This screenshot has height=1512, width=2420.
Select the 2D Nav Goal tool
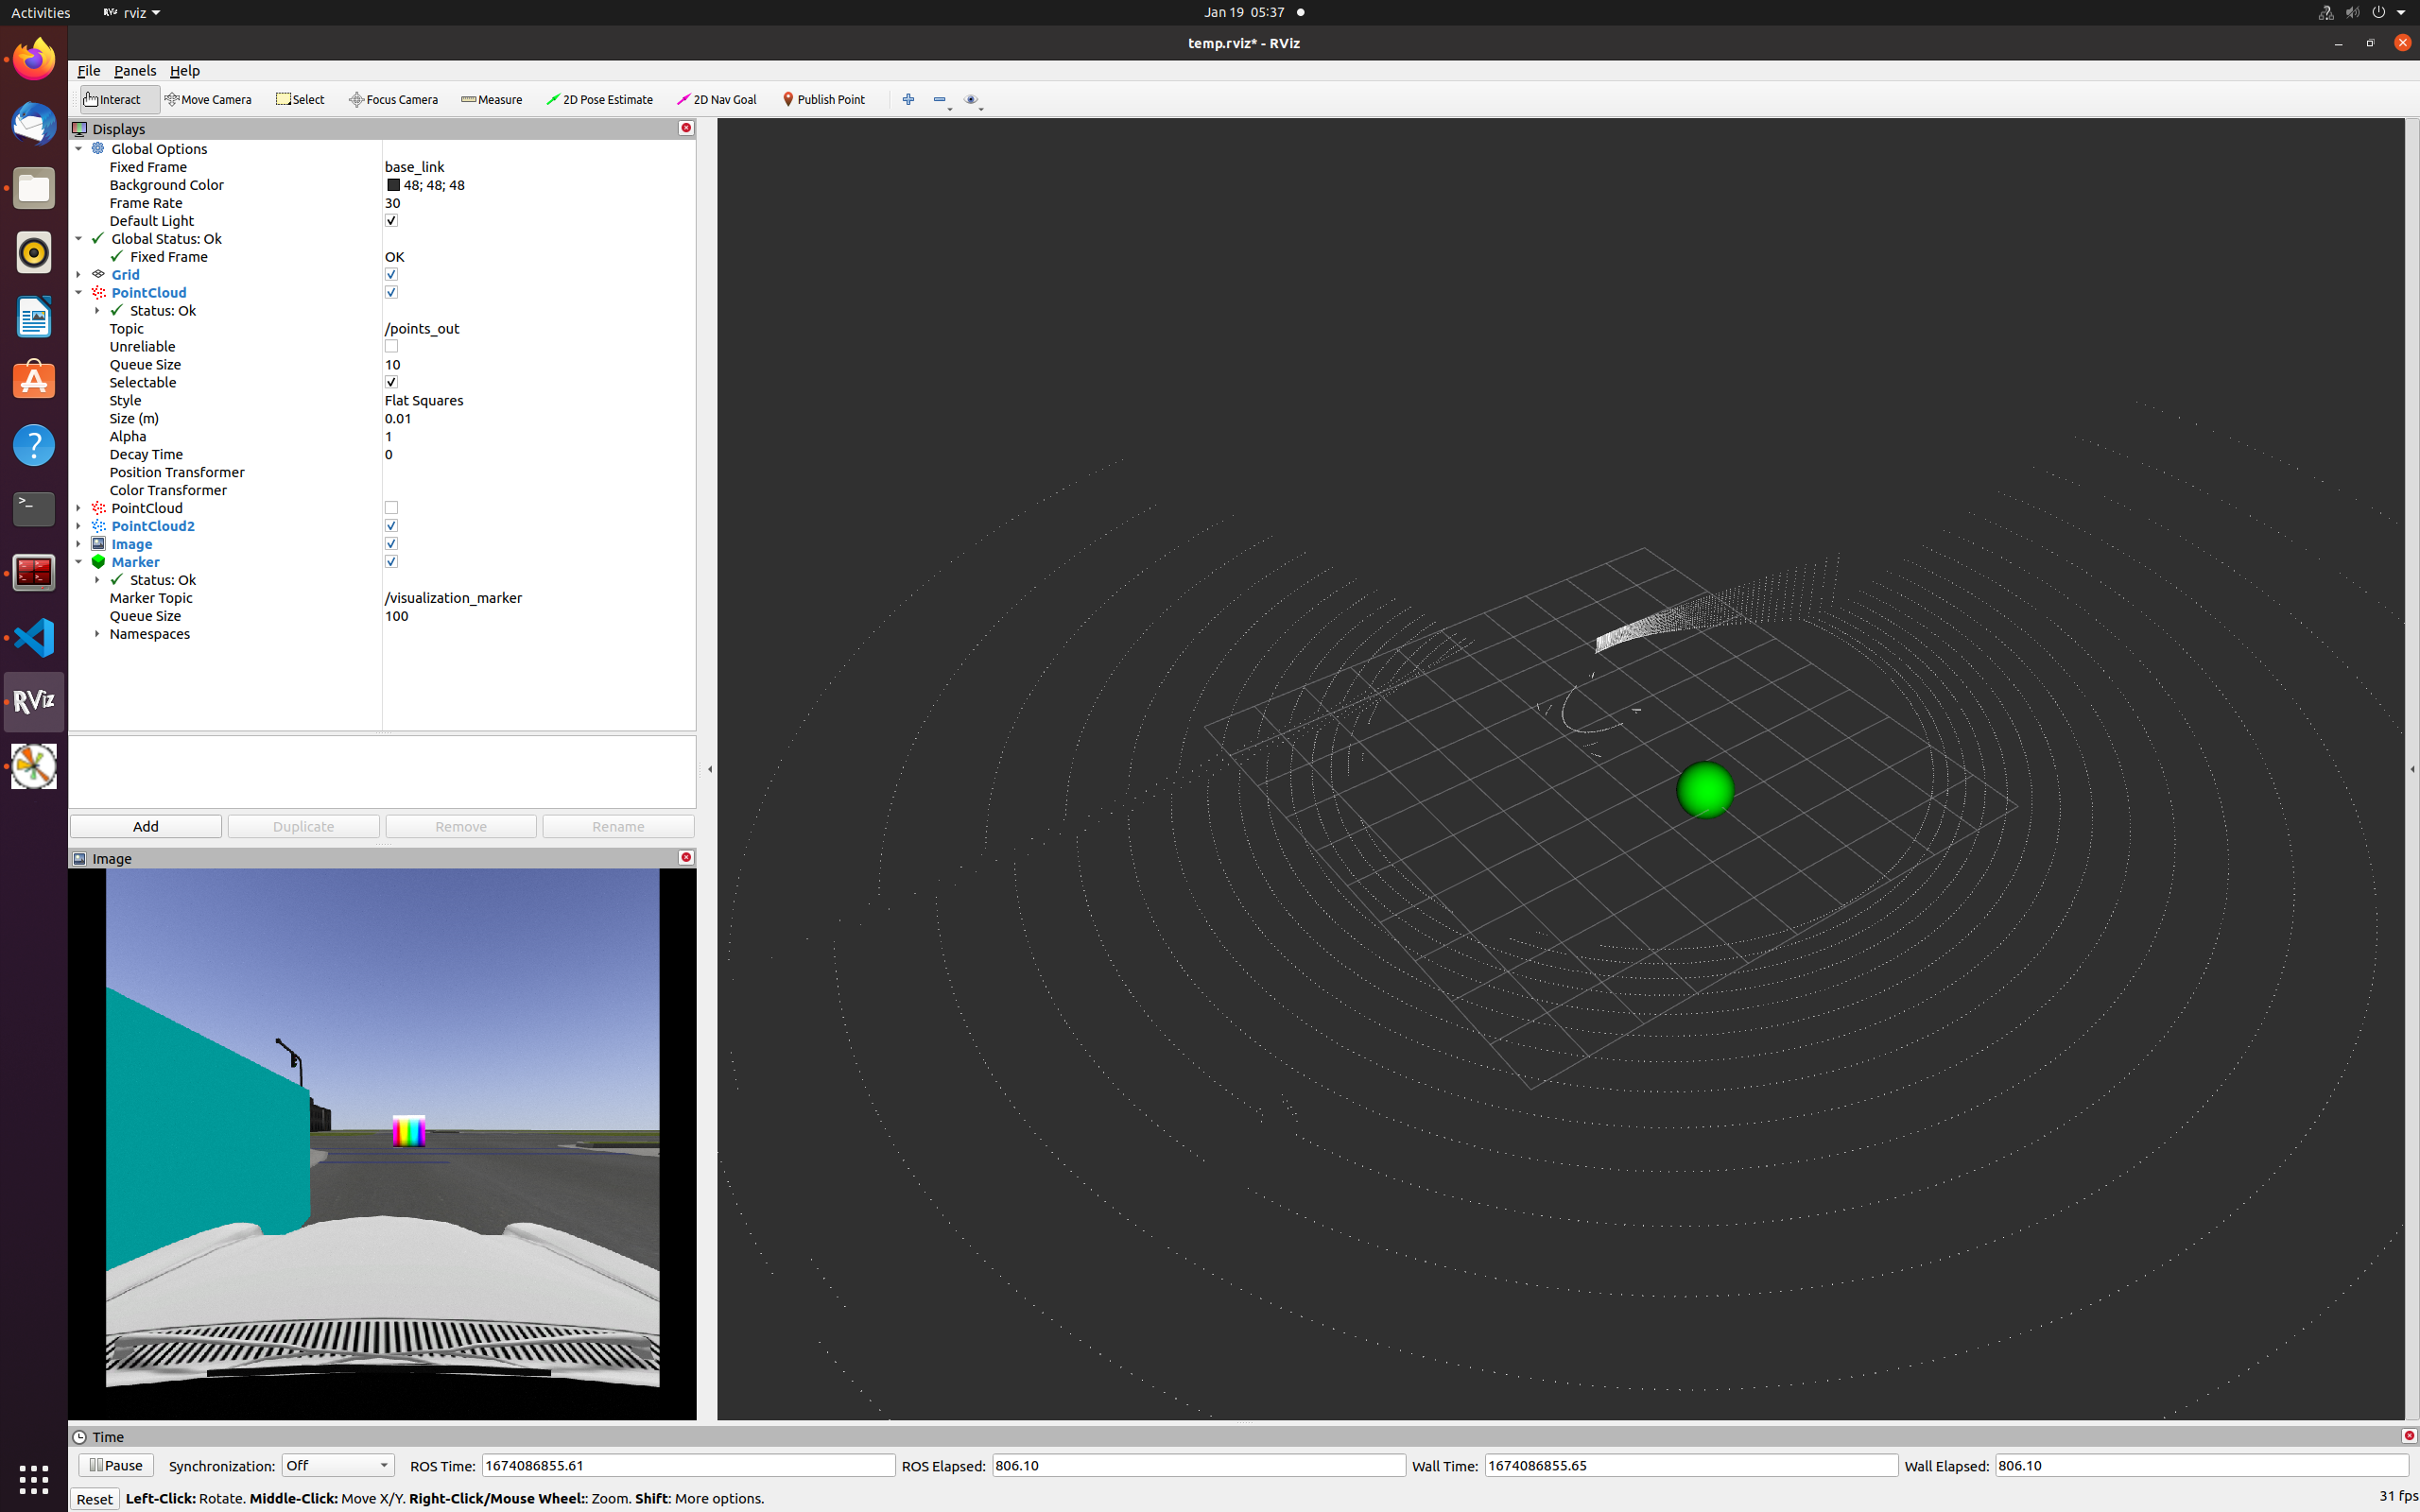click(x=717, y=99)
